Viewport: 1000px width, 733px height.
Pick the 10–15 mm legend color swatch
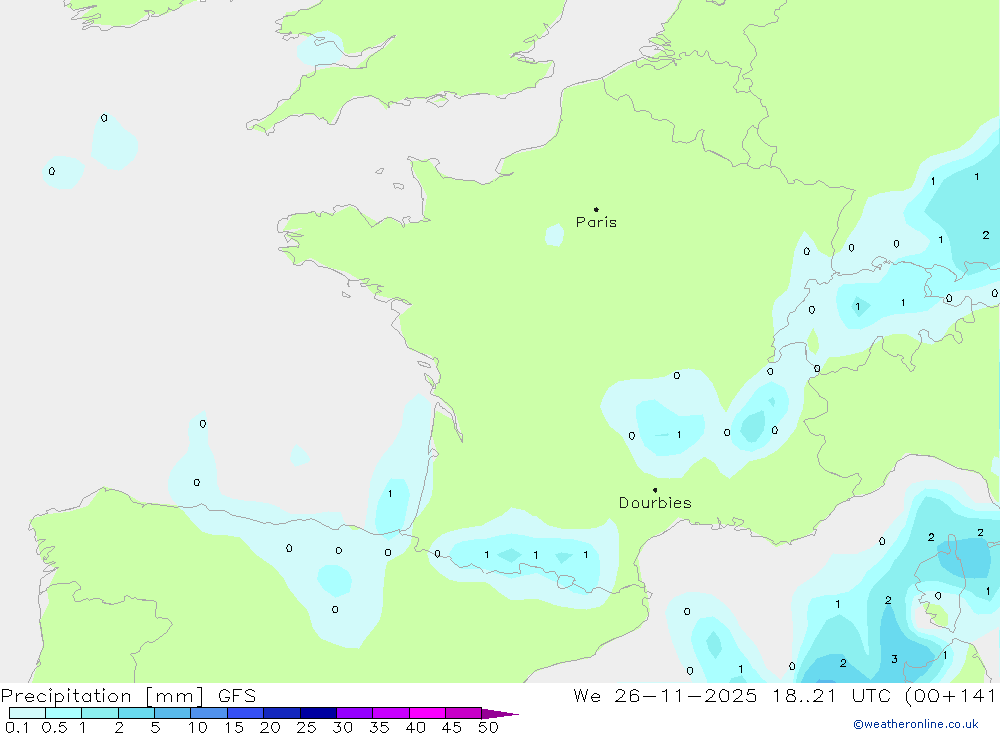coord(209,713)
